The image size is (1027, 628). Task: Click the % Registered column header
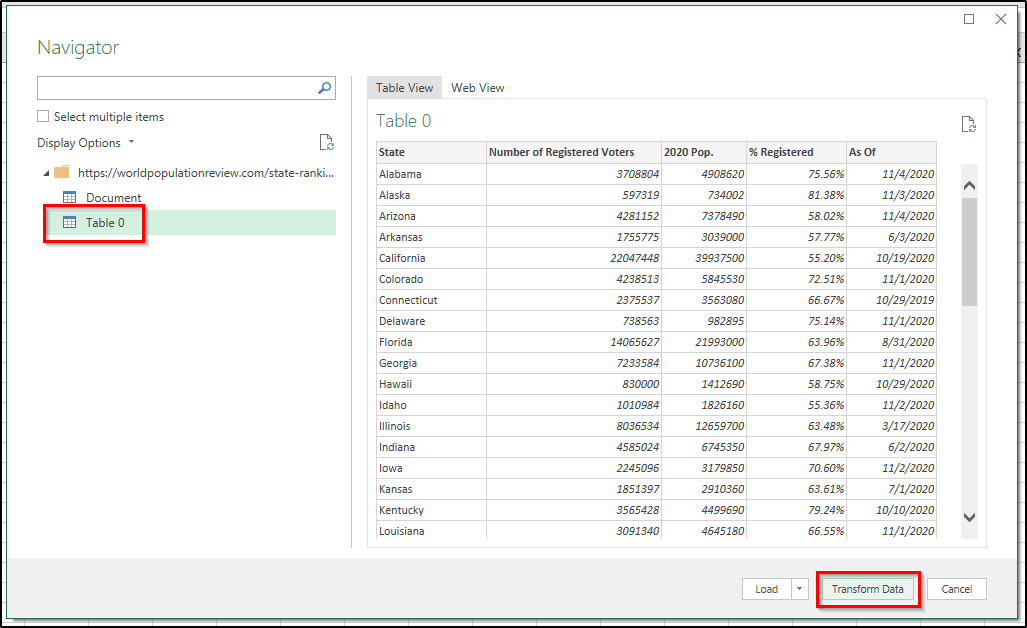(x=796, y=152)
